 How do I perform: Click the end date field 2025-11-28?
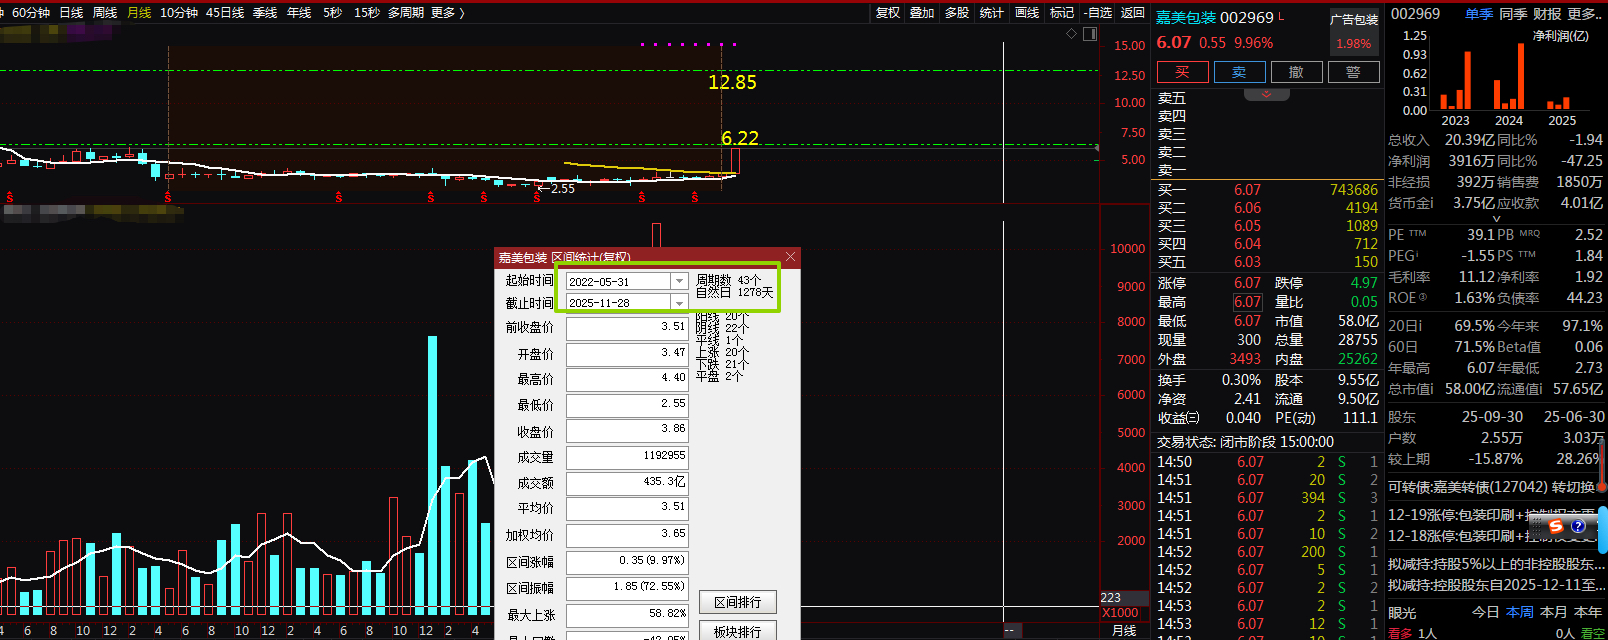click(x=618, y=303)
